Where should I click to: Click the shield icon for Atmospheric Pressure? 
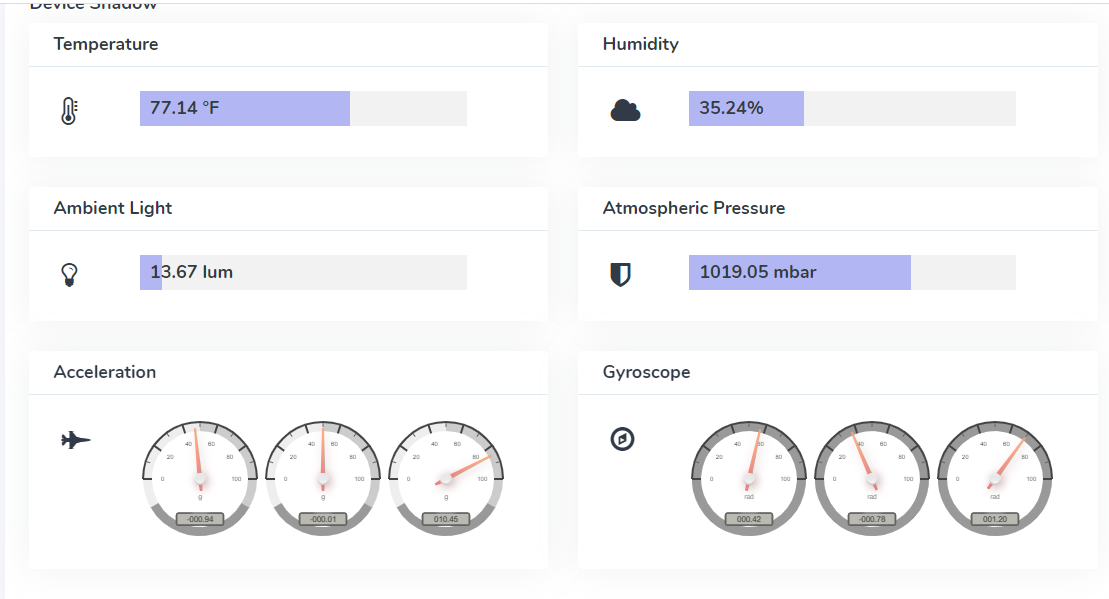[620, 274]
